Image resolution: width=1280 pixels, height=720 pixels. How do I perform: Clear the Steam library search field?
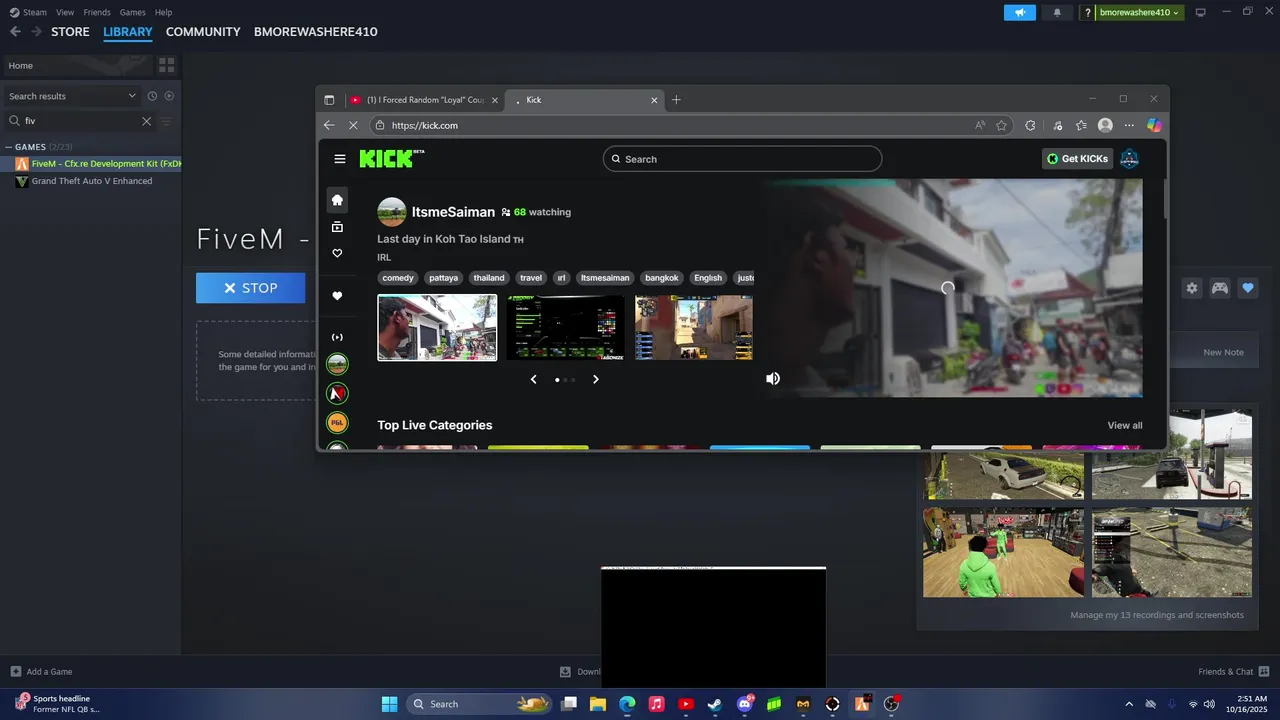tap(146, 121)
